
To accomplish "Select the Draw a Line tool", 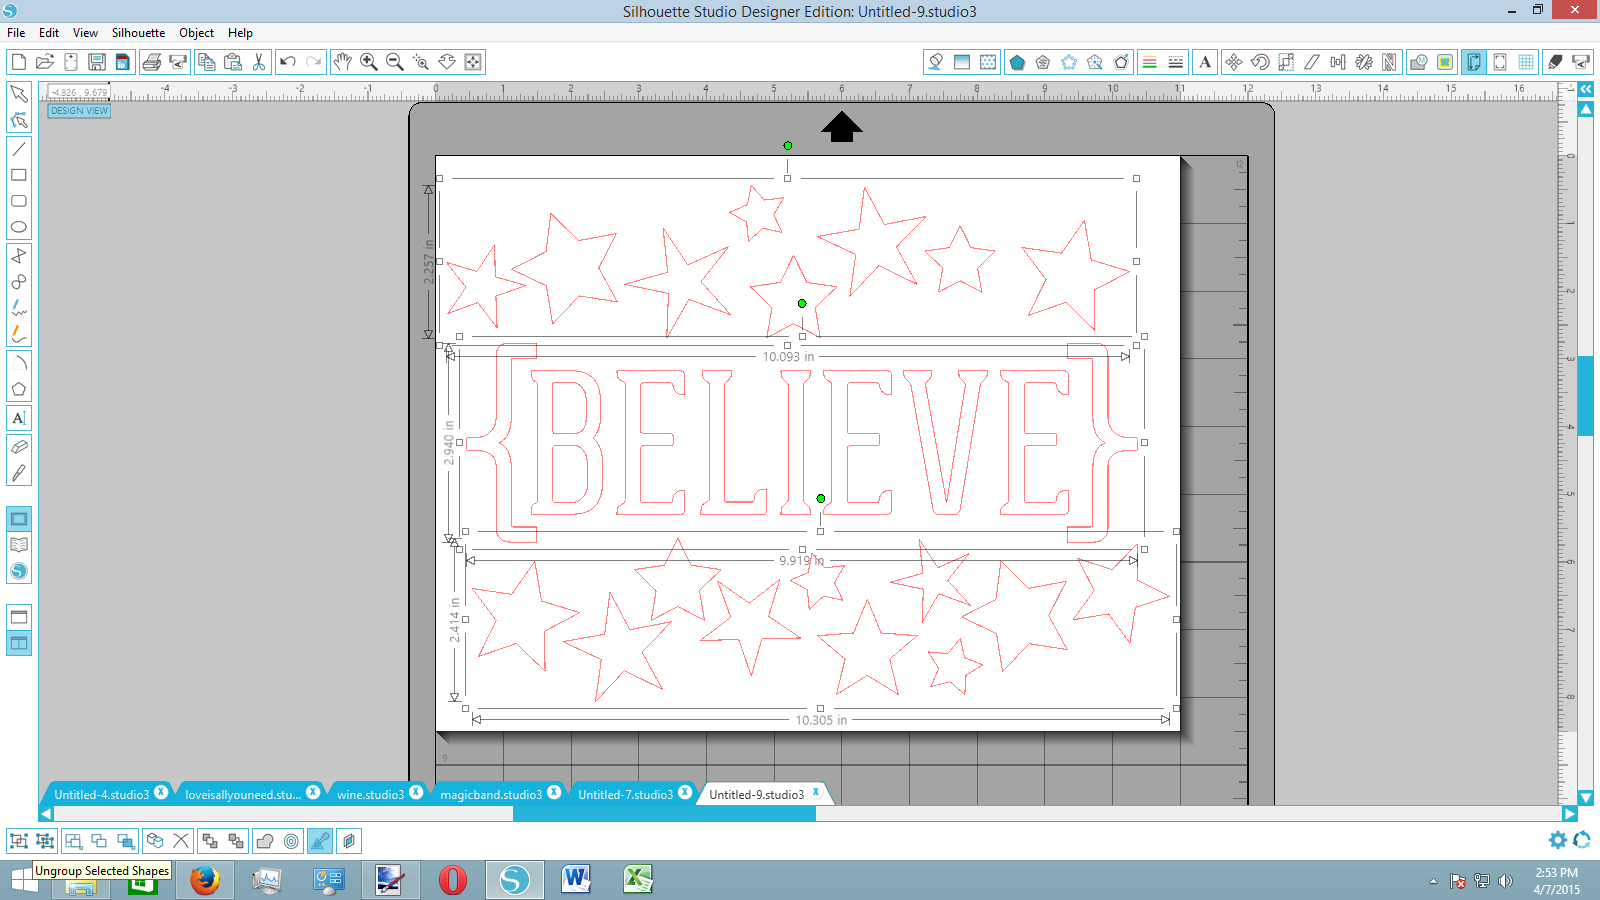I will click(x=19, y=149).
